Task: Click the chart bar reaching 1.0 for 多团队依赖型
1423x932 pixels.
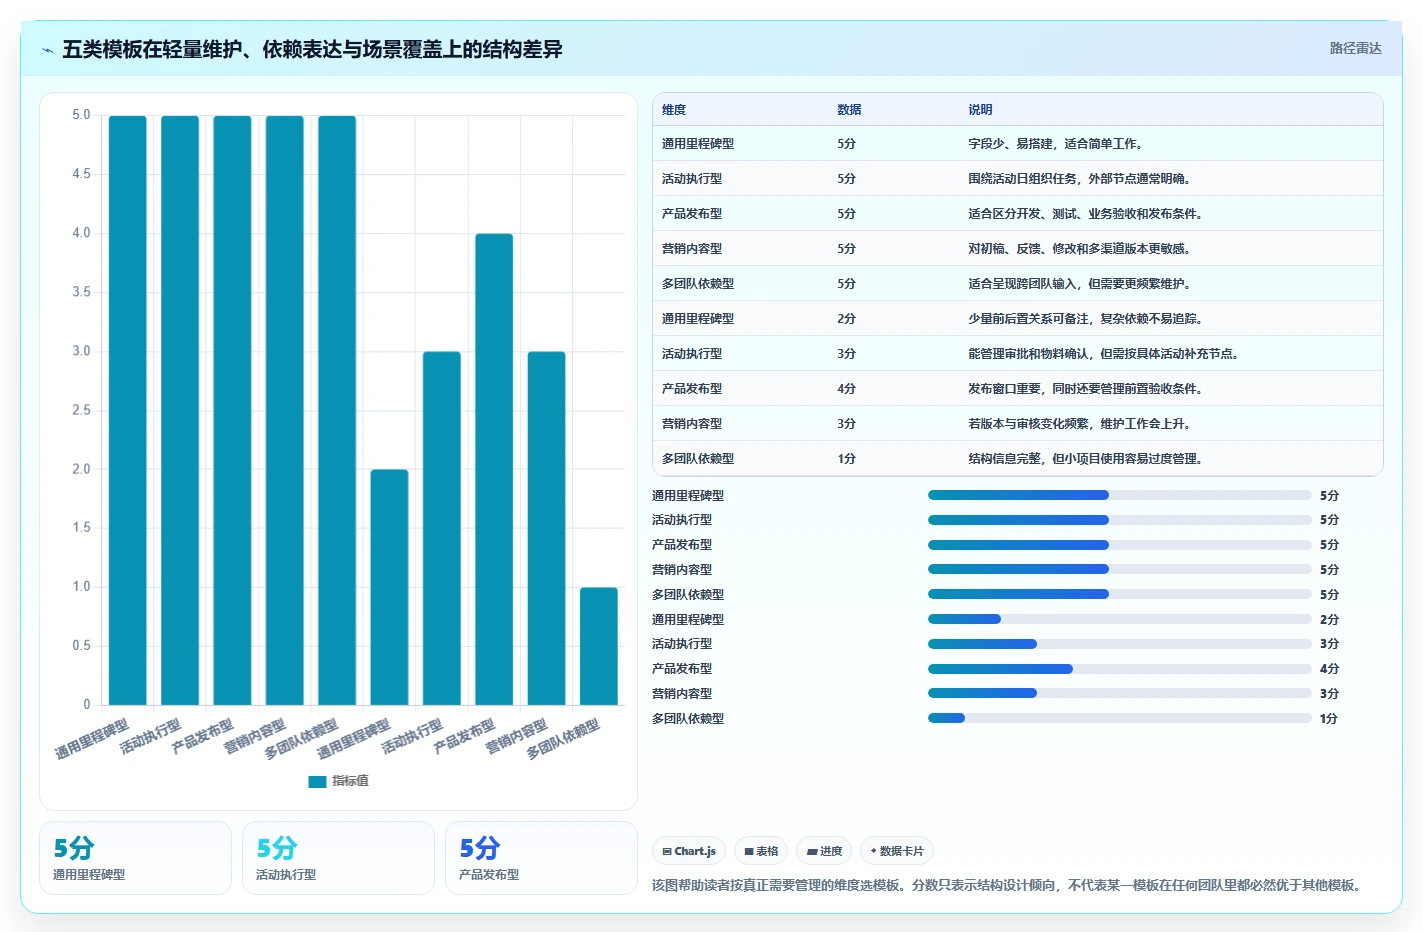Action: click(599, 646)
